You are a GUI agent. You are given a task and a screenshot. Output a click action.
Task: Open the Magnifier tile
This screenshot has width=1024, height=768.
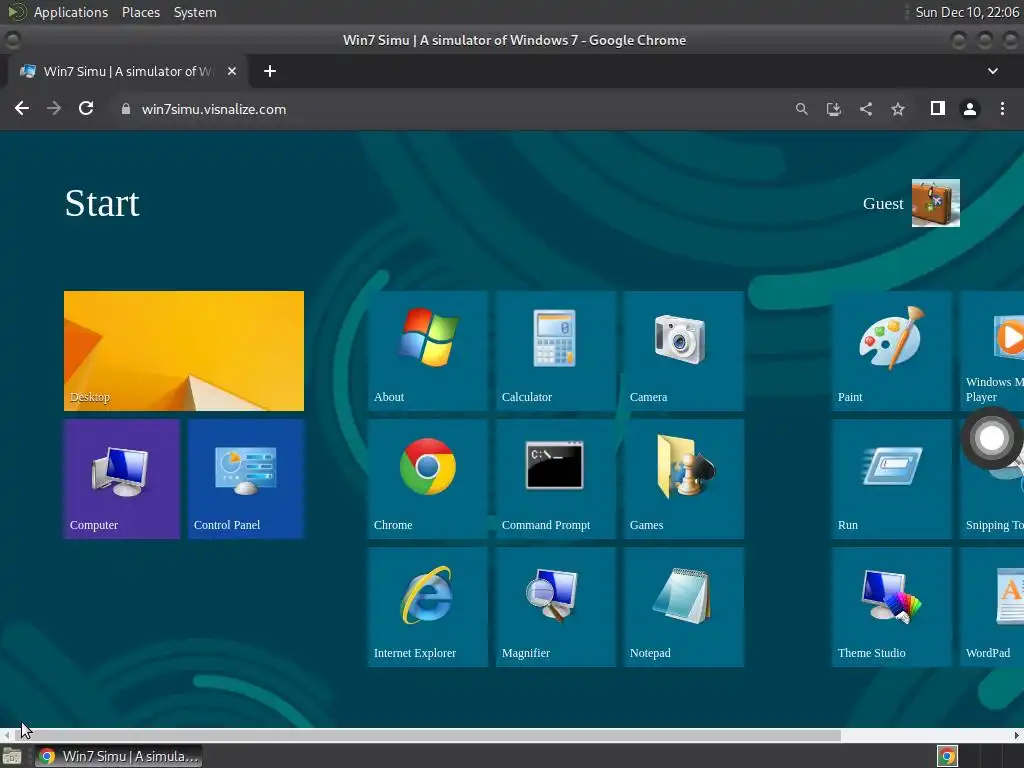556,607
